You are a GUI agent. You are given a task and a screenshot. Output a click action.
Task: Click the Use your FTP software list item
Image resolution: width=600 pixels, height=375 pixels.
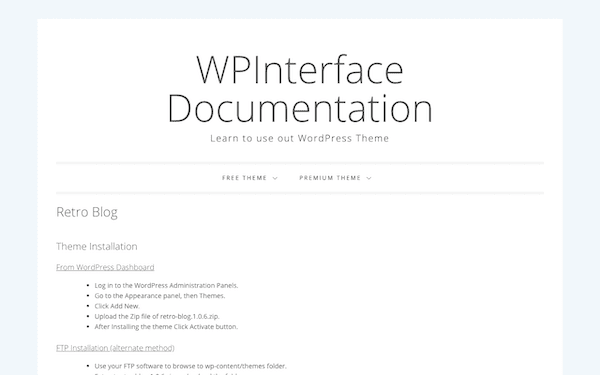point(191,366)
